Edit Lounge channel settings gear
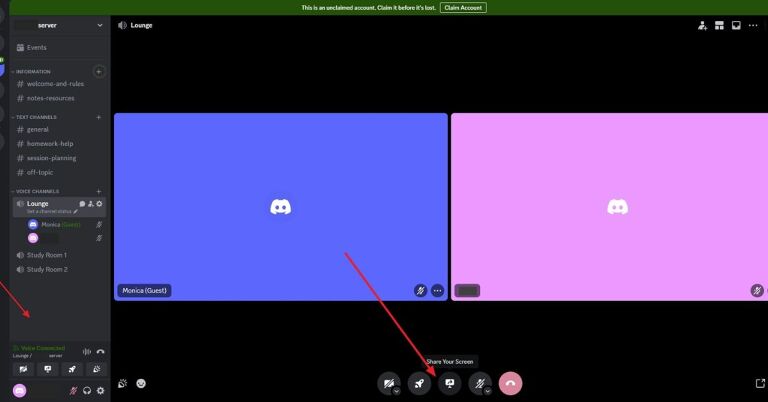The height and width of the screenshot is (402, 768). (x=99, y=204)
